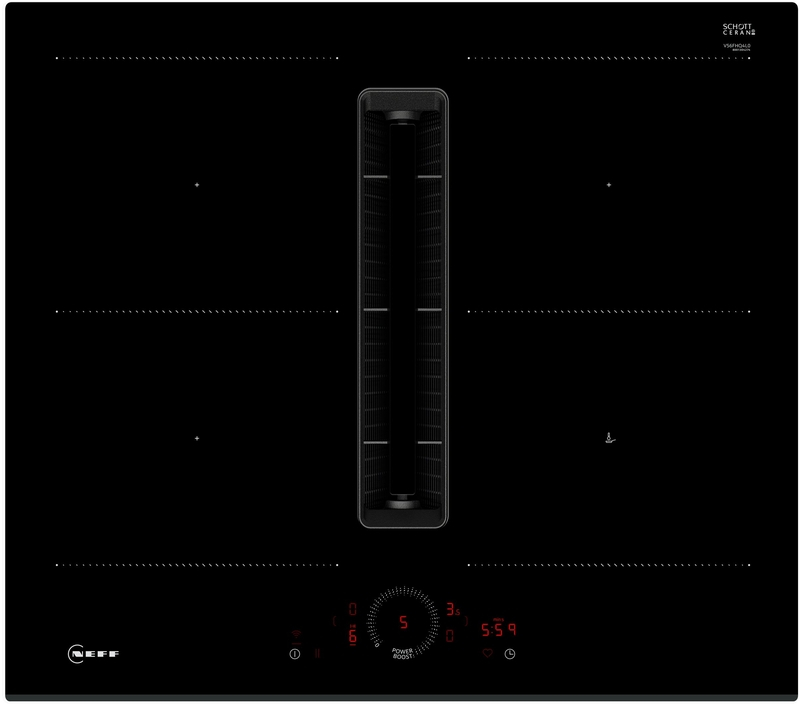
Task: Tap the Wi-Fi Home Connect icon
Action: point(295,633)
